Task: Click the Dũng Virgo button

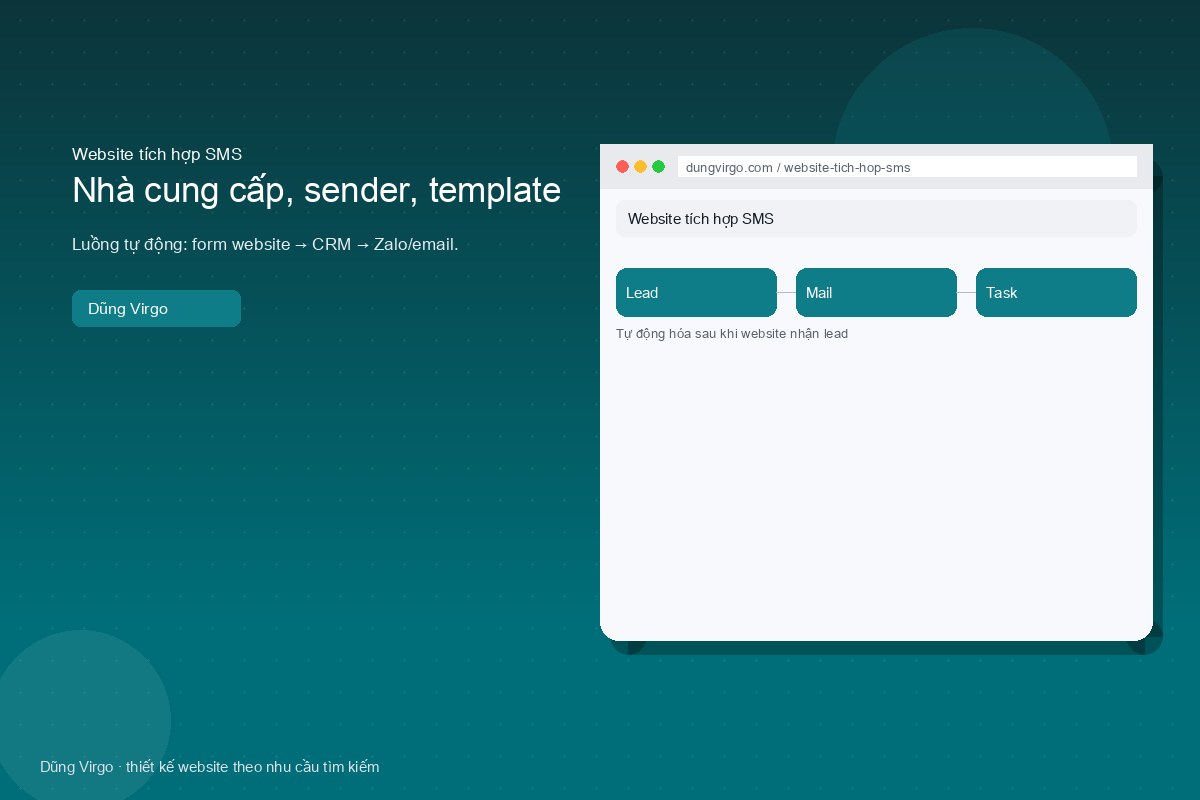Action: [156, 308]
